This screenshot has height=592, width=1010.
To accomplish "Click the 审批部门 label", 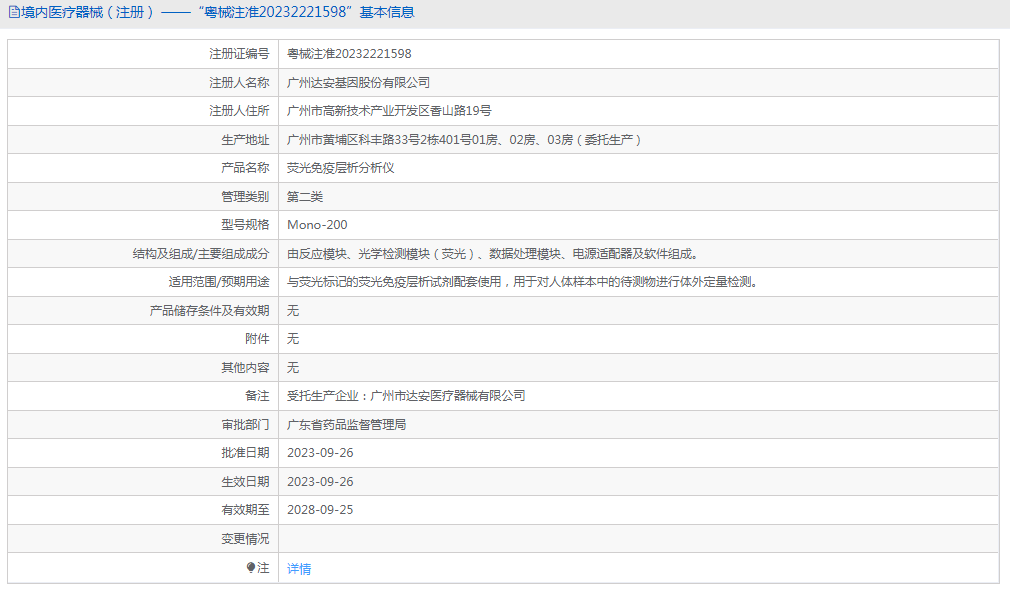I will [245, 425].
